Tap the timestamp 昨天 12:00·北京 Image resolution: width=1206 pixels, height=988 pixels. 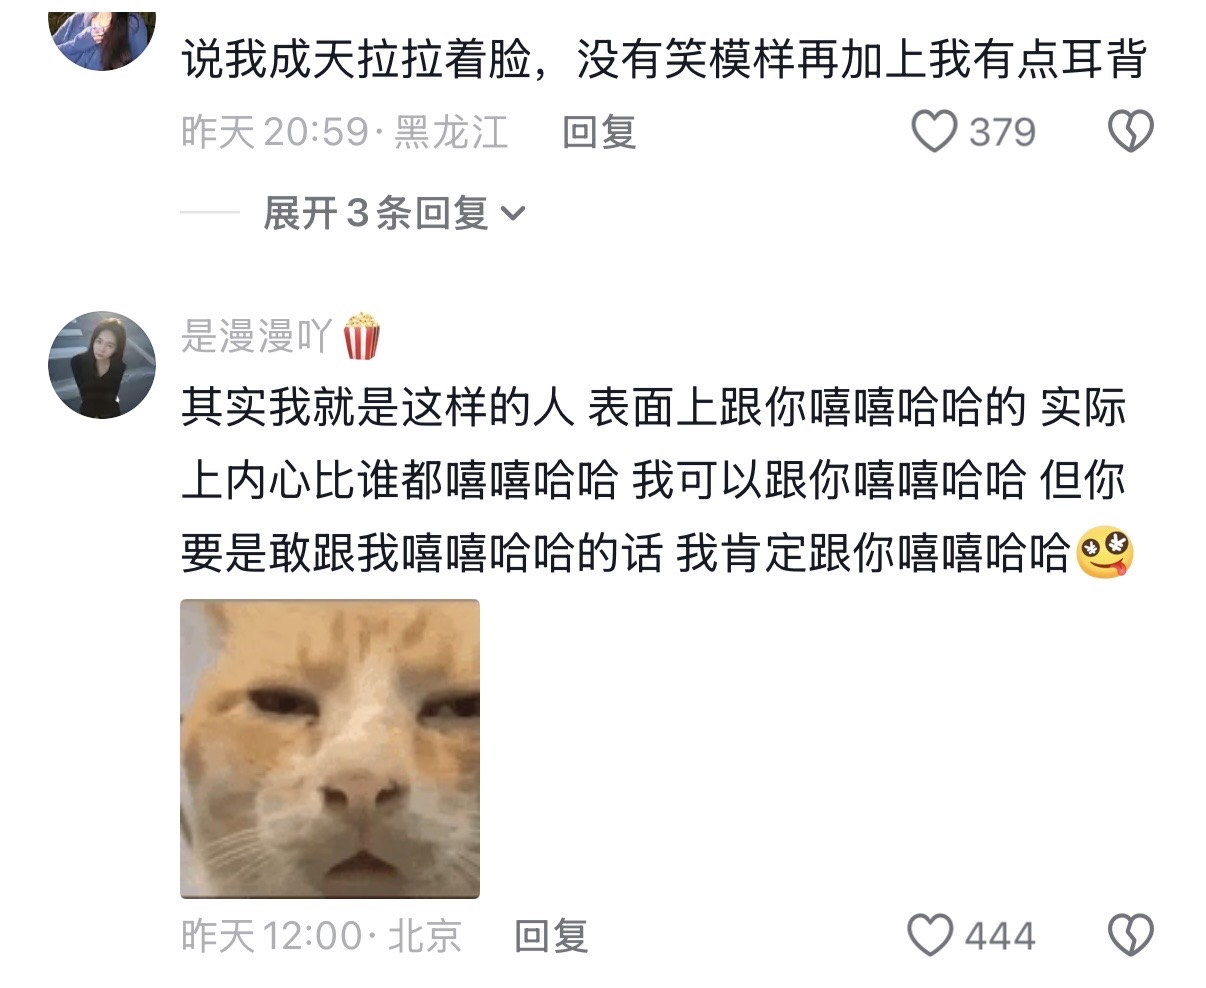point(321,936)
